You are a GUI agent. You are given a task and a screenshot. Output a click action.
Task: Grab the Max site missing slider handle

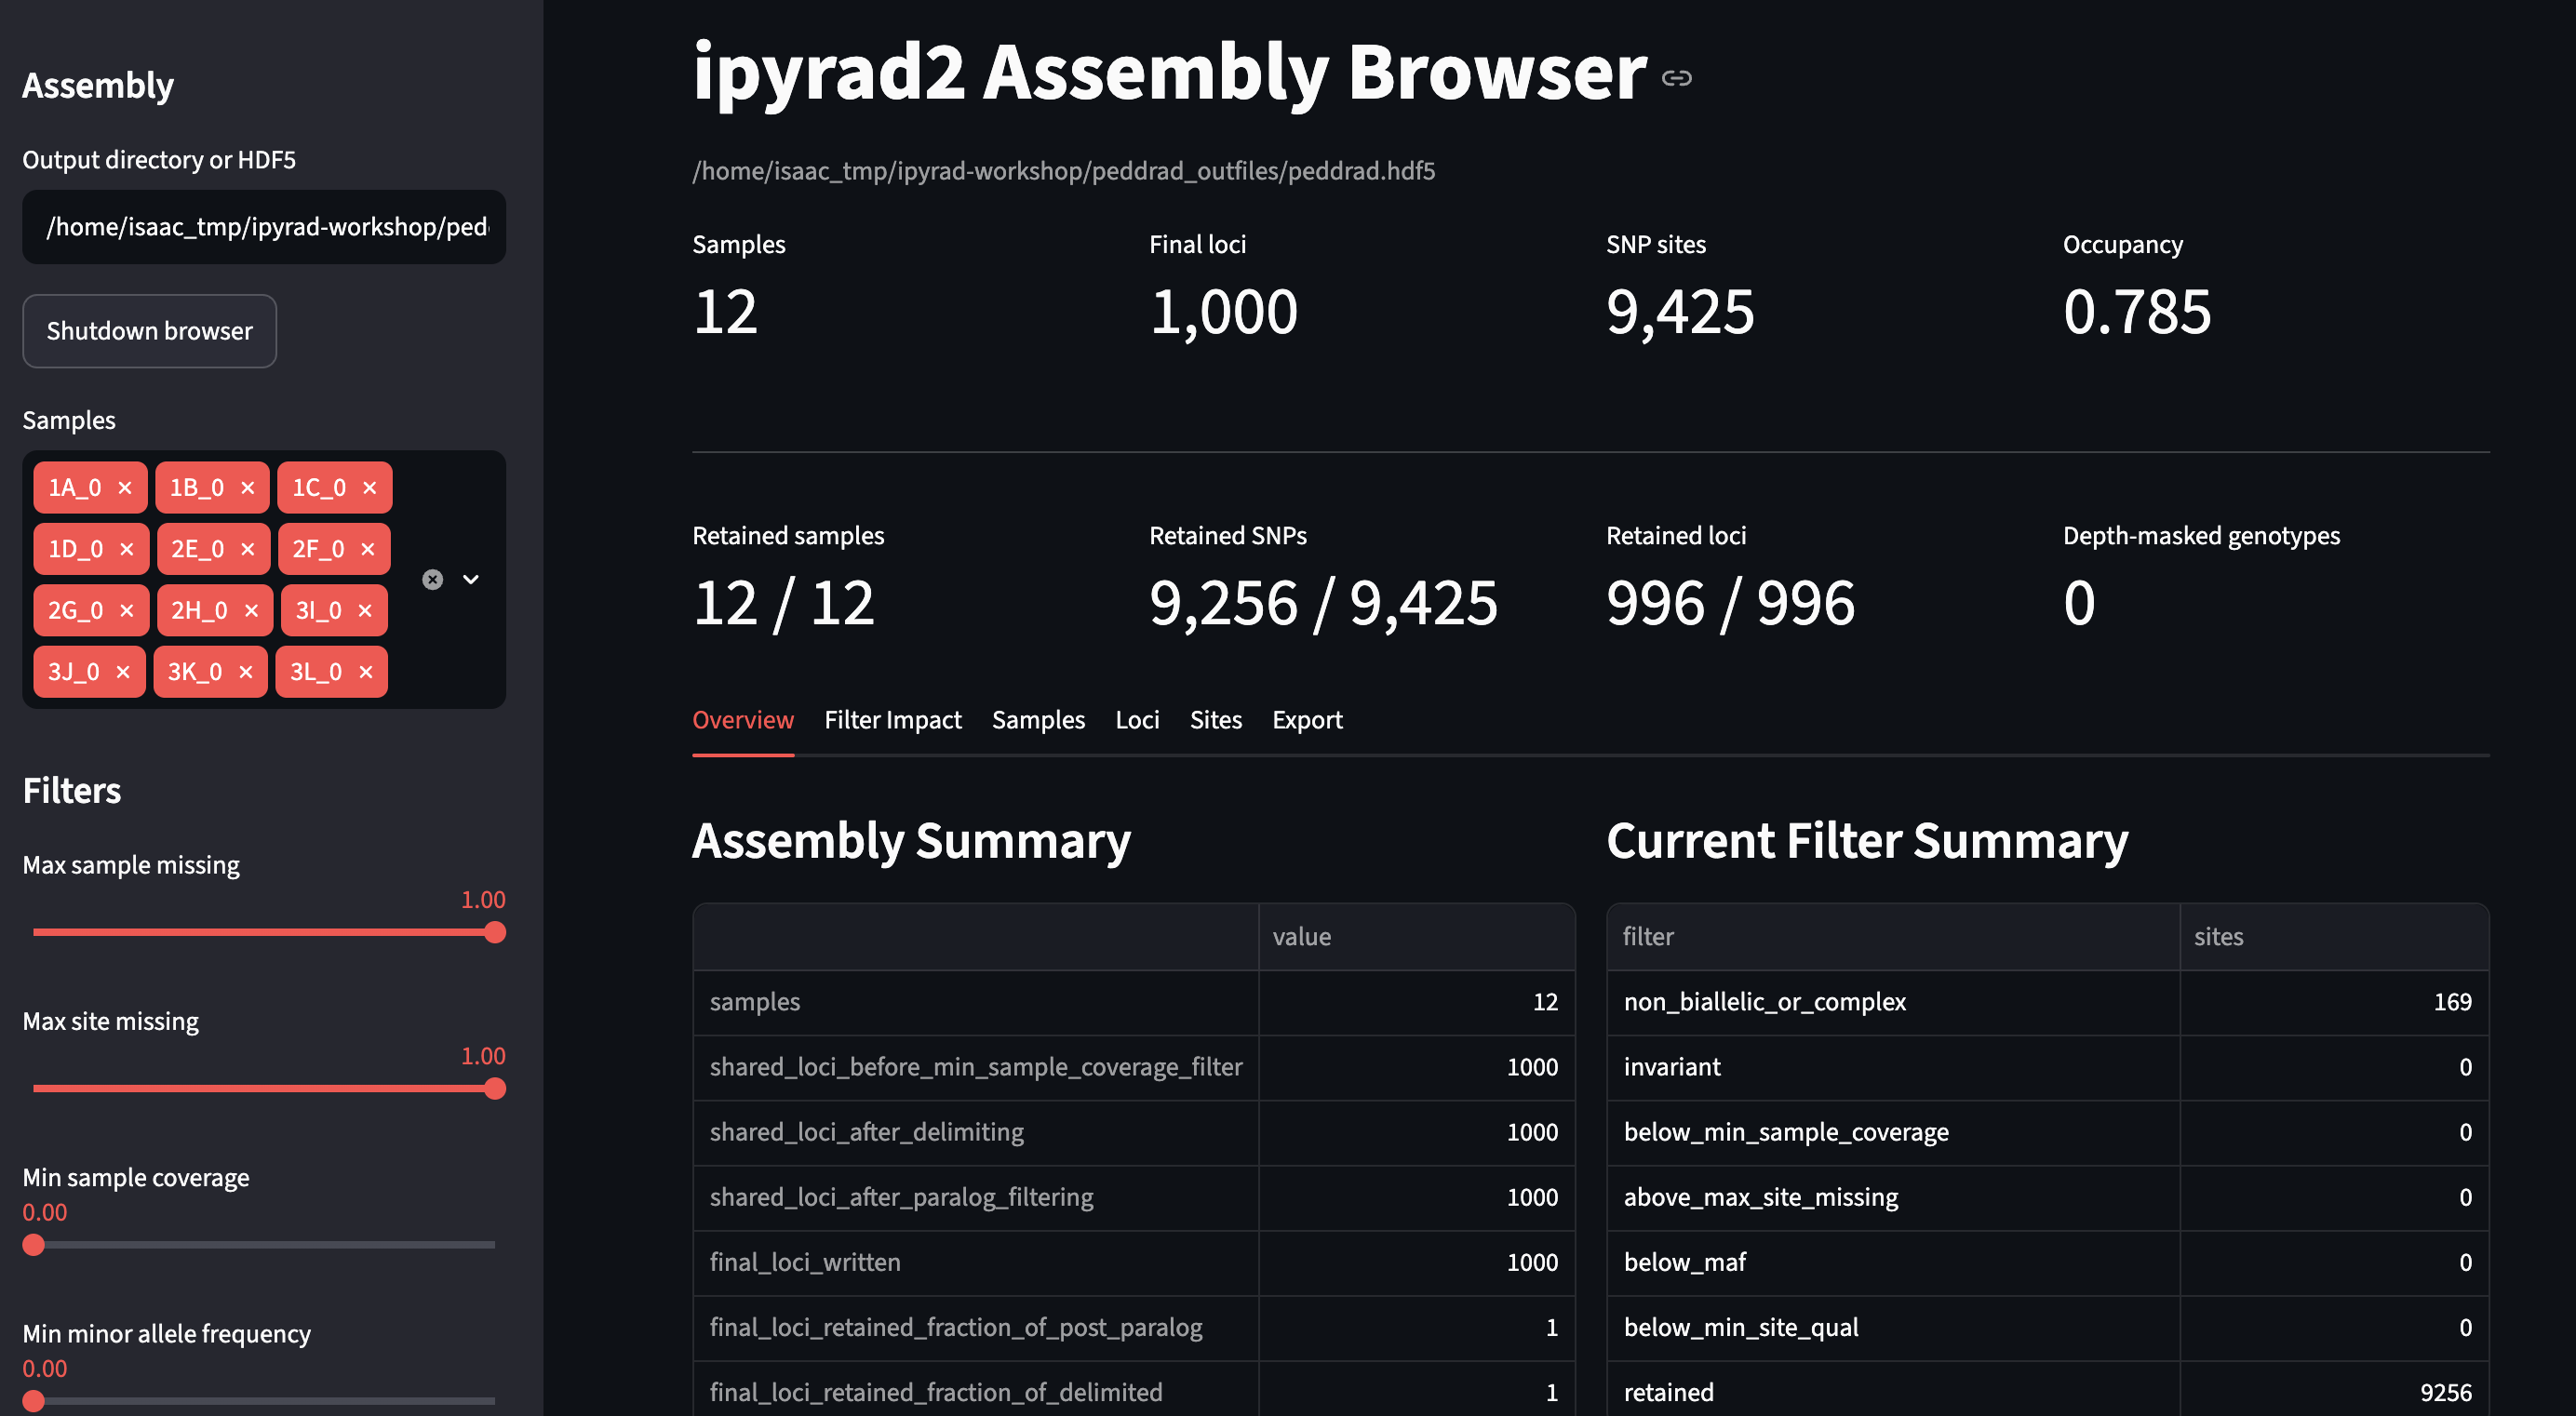tap(495, 1089)
